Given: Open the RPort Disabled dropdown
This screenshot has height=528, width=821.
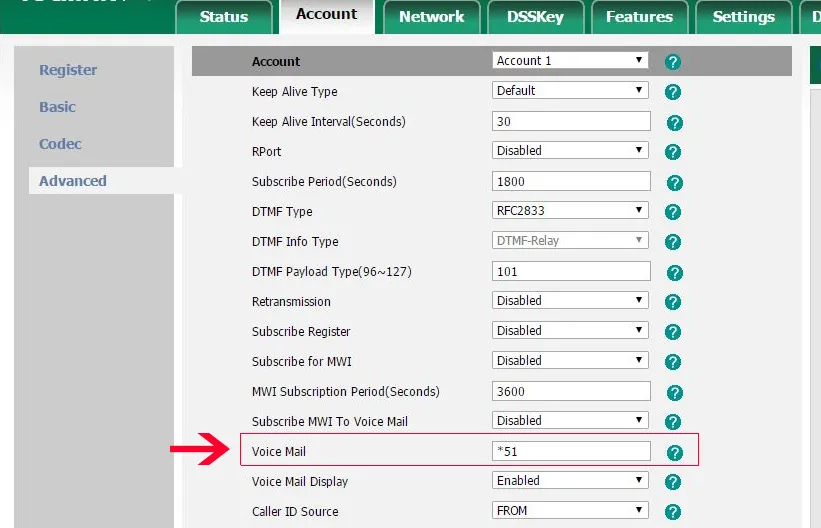Looking at the screenshot, I should (570, 151).
